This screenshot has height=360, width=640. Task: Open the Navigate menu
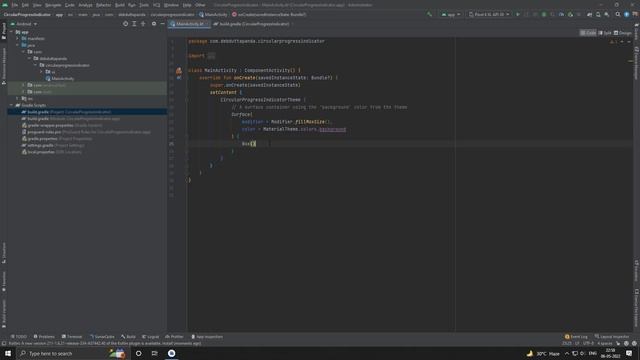coord(53,5)
